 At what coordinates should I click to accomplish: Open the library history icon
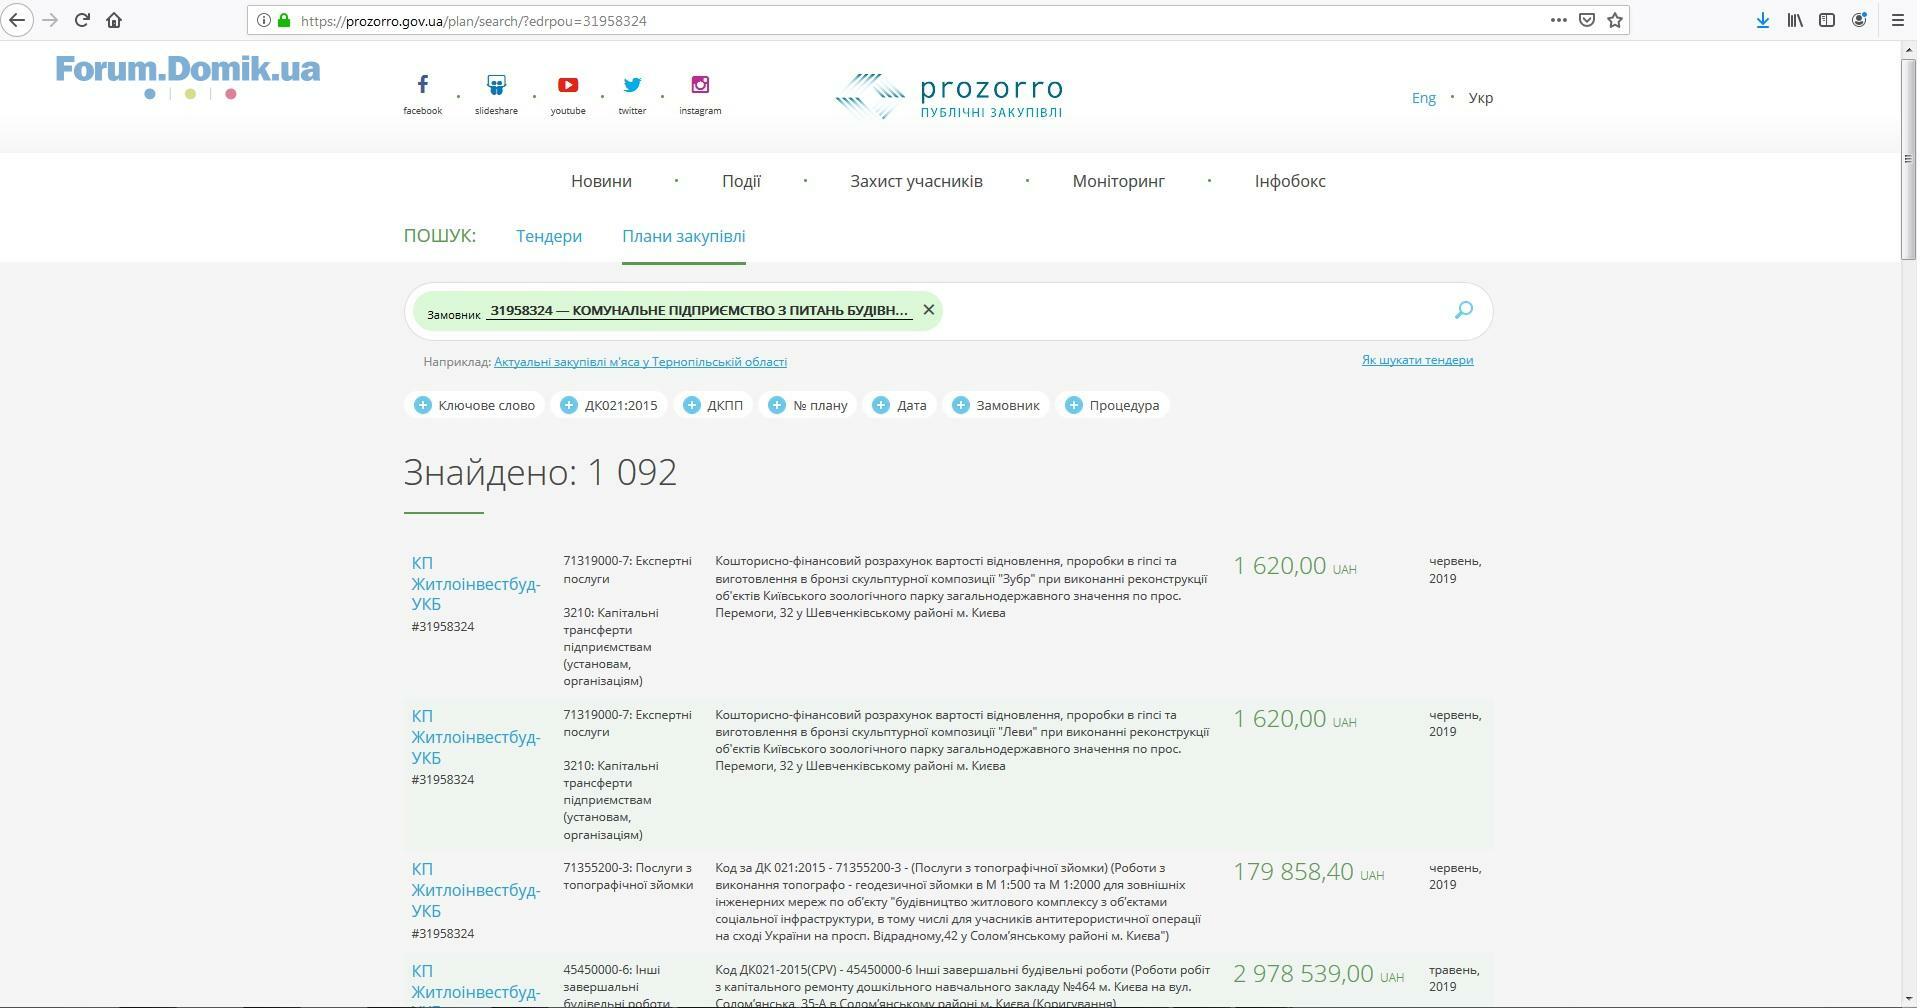[1795, 20]
